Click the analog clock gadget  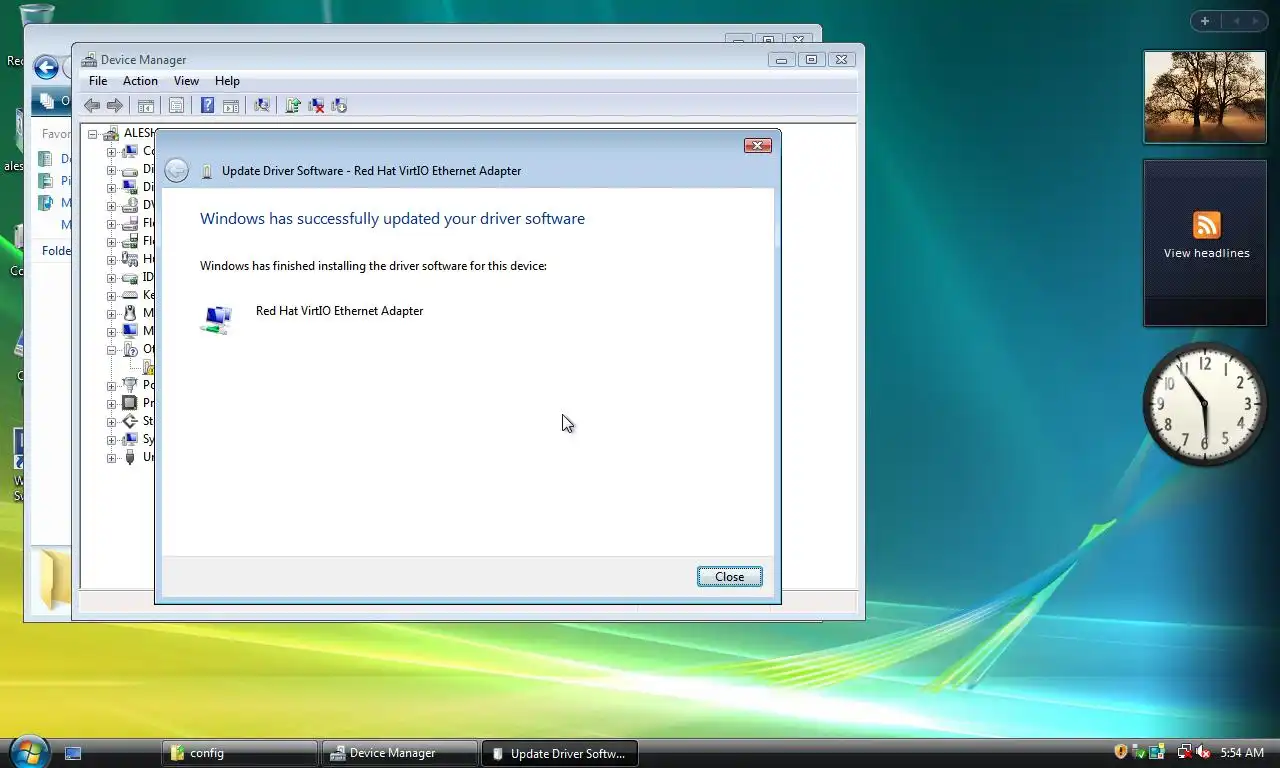click(1205, 404)
